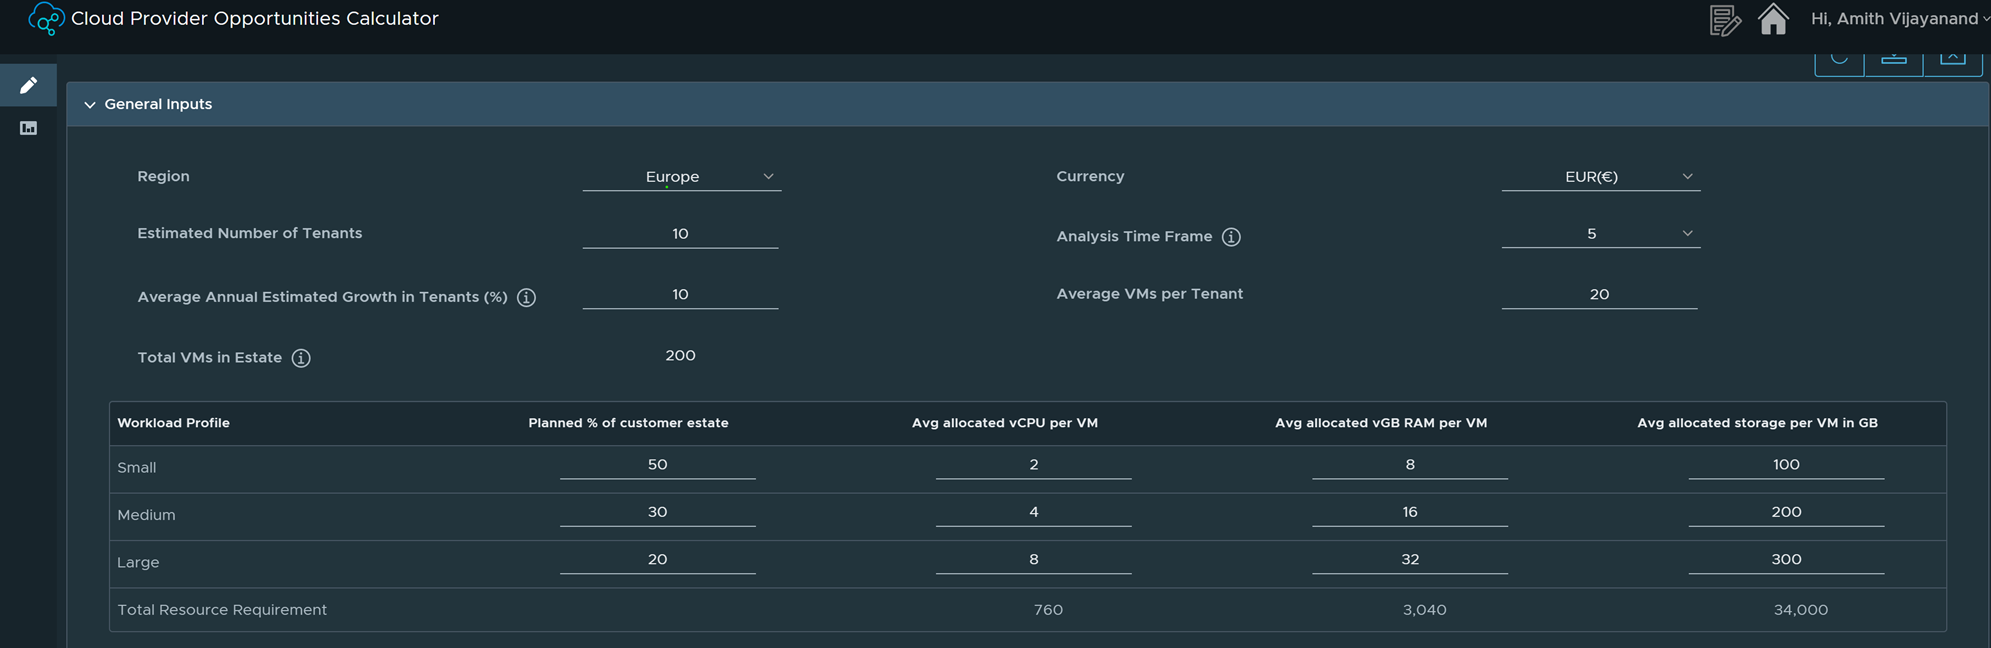1991x648 pixels.
Task: Click the Medium avg allocated vCPU field
Action: pyautogui.click(x=1033, y=512)
